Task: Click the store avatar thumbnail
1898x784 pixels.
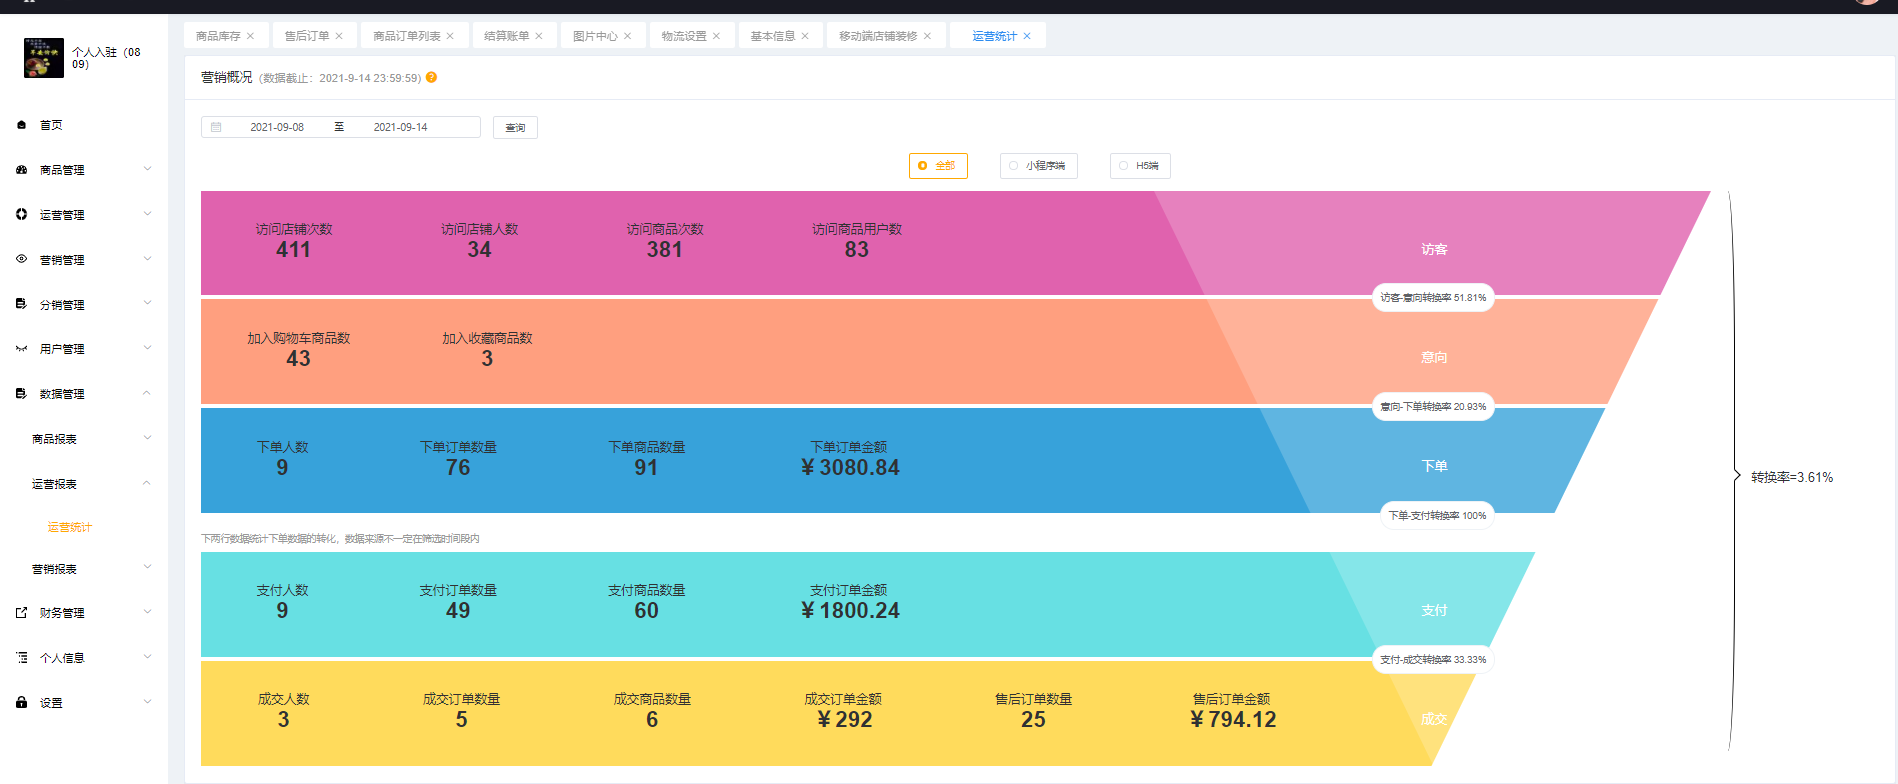Action: click(x=44, y=58)
